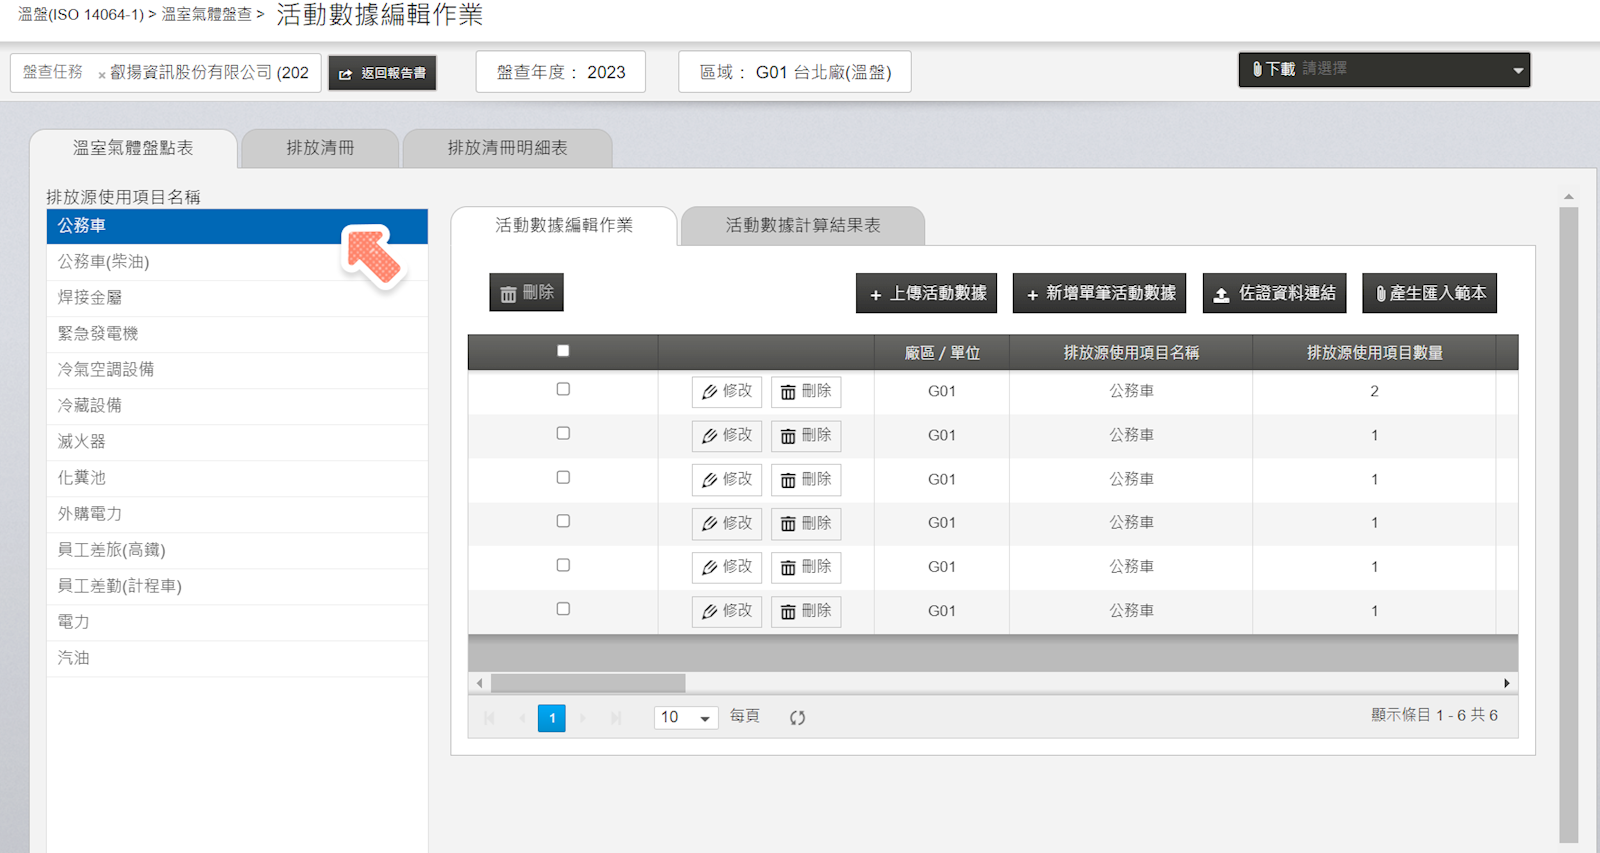Click the 上傳活動數據 plus button

pos(926,294)
